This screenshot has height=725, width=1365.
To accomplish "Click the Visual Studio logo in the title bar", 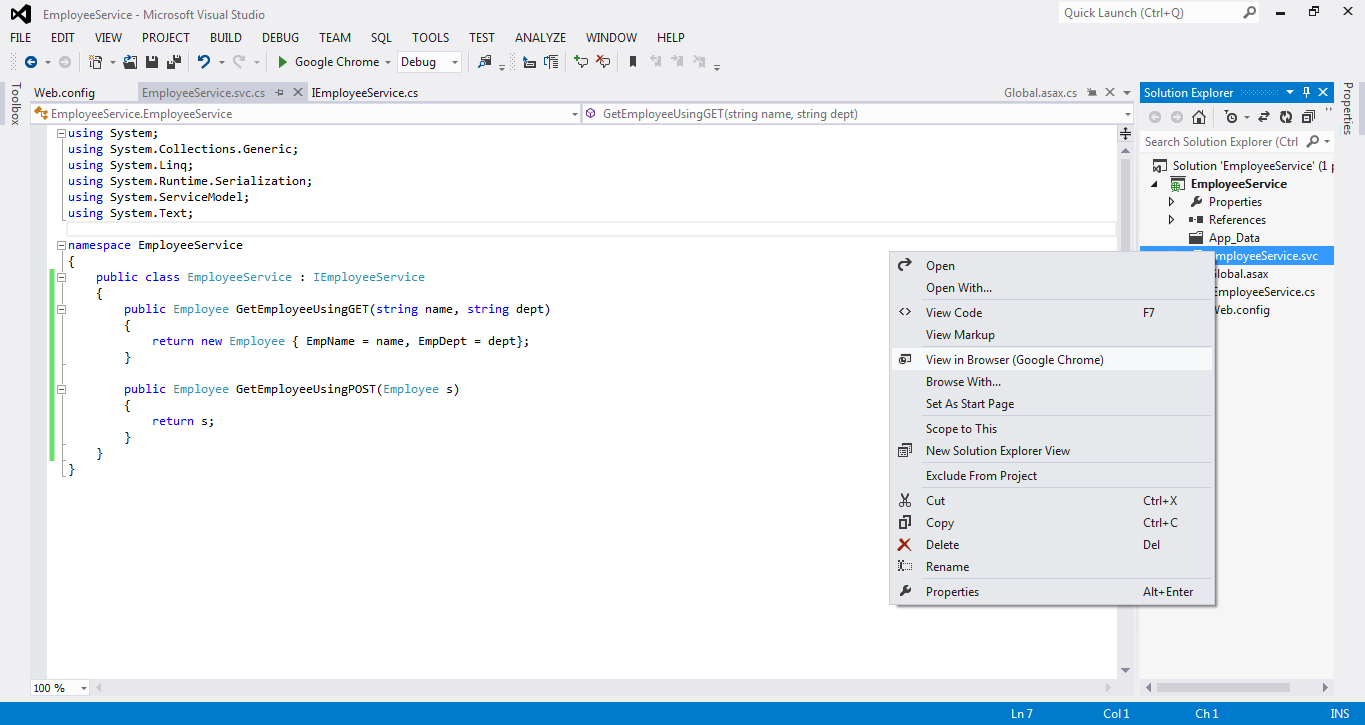I will [x=20, y=14].
